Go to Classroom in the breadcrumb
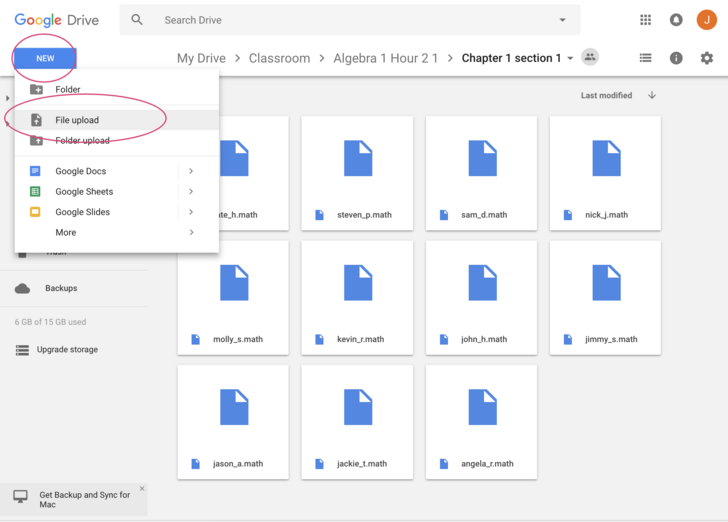Screen dimensions: 728x522 (280, 58)
